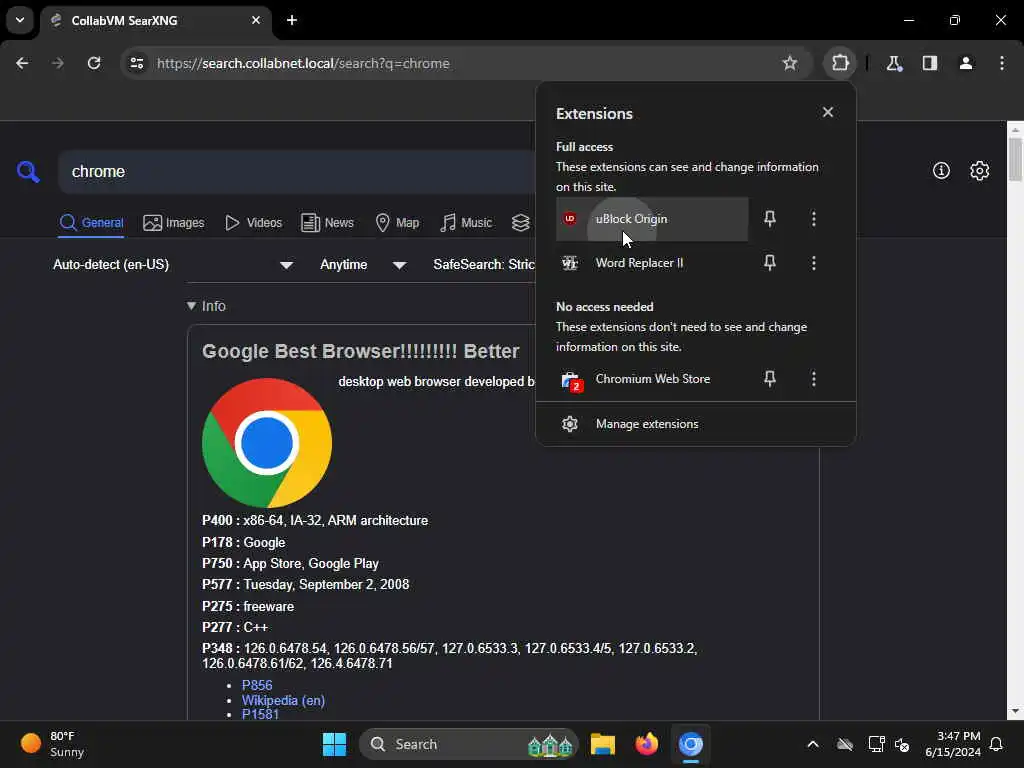Screen dimensions: 1024x768
Task: Open the Auto-detect (en-US) language dropdown
Action: [173, 264]
